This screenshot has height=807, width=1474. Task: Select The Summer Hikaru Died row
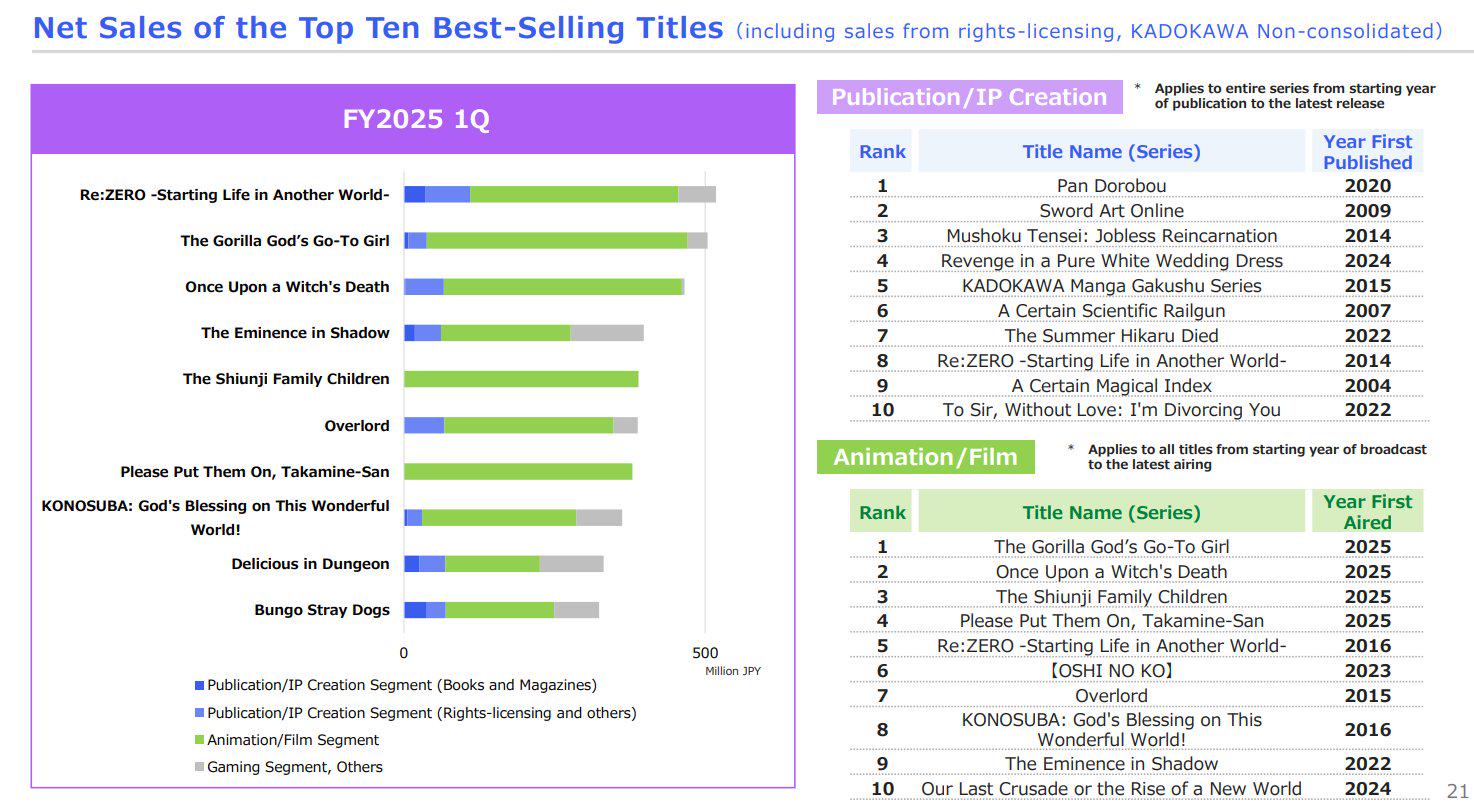(1138, 336)
